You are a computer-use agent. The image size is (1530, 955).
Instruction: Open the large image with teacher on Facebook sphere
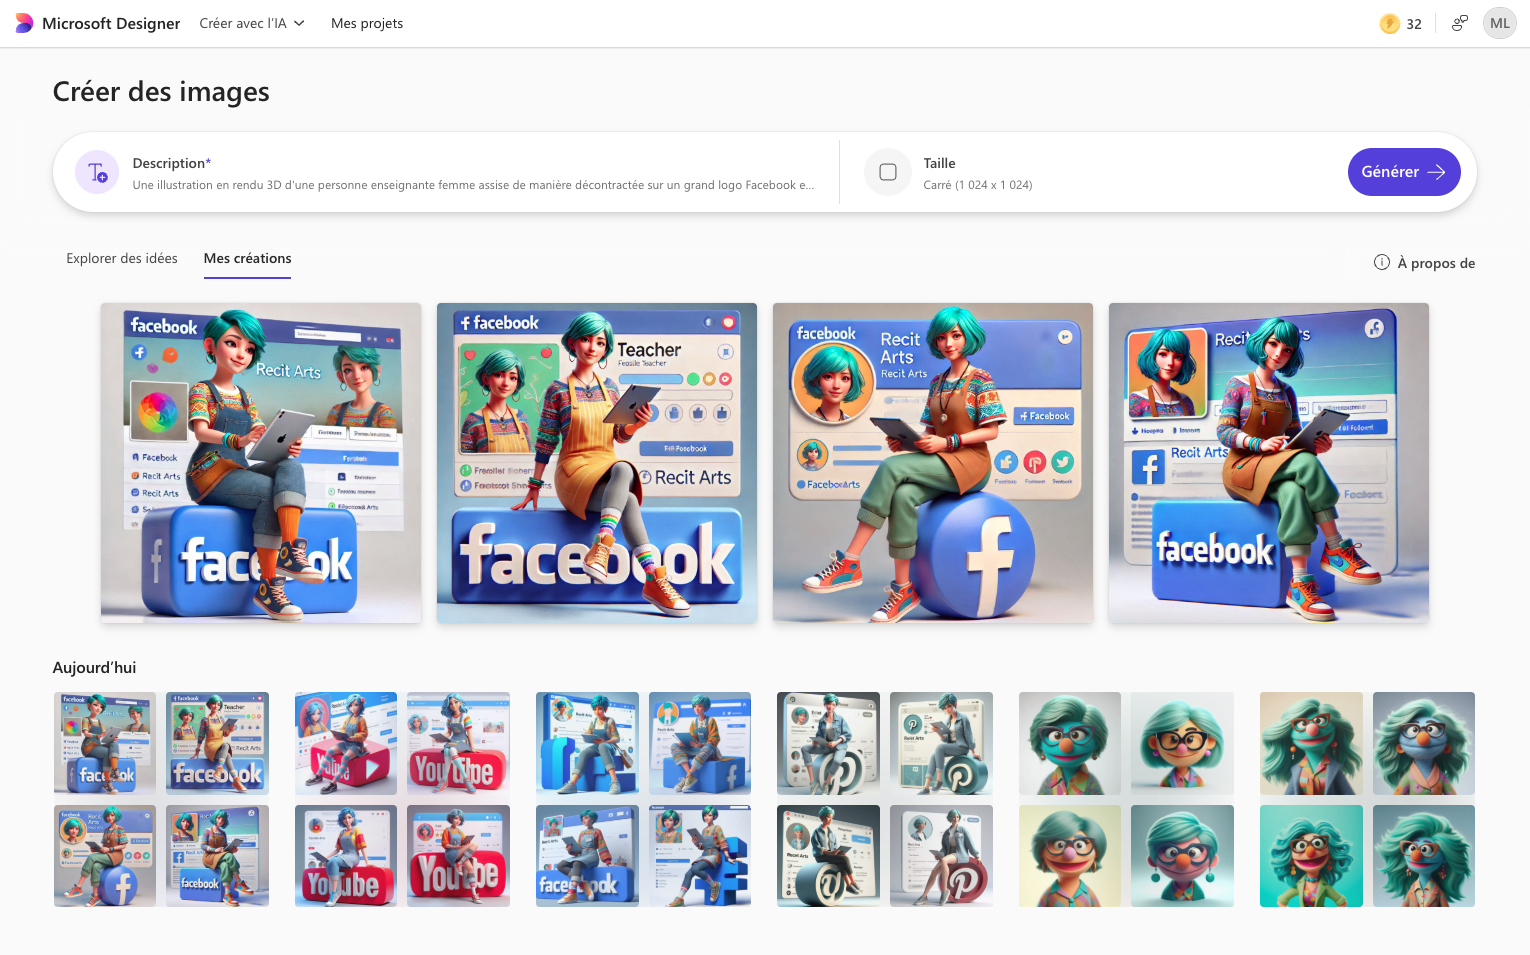pos(933,463)
